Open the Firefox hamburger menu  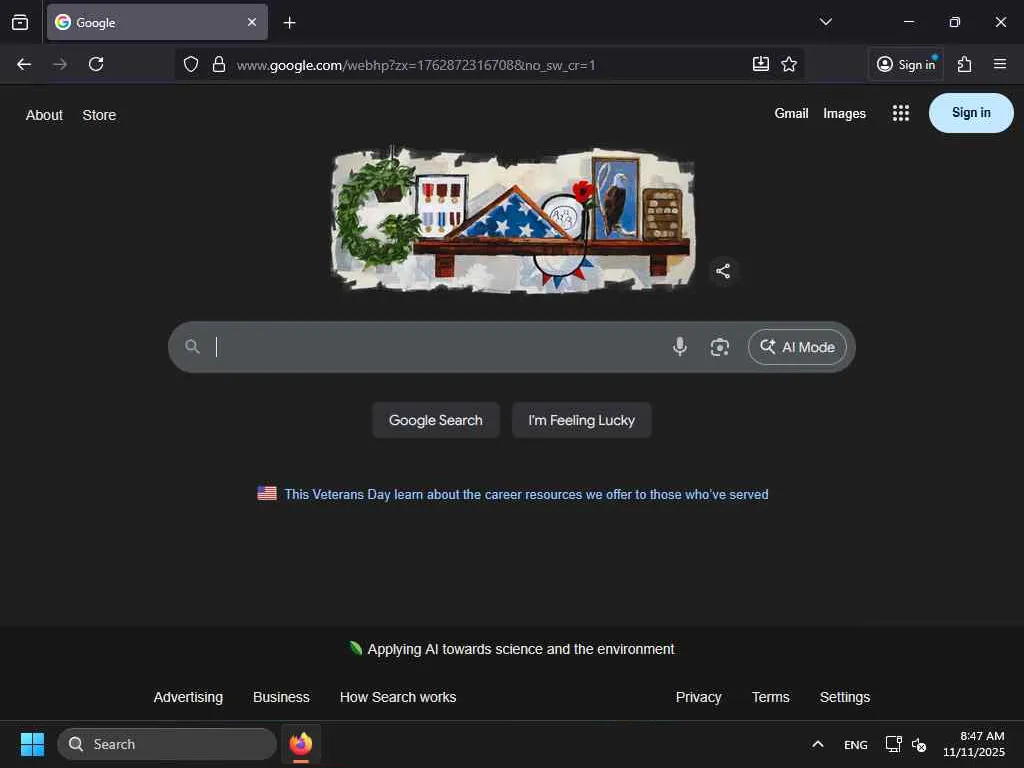(1000, 64)
